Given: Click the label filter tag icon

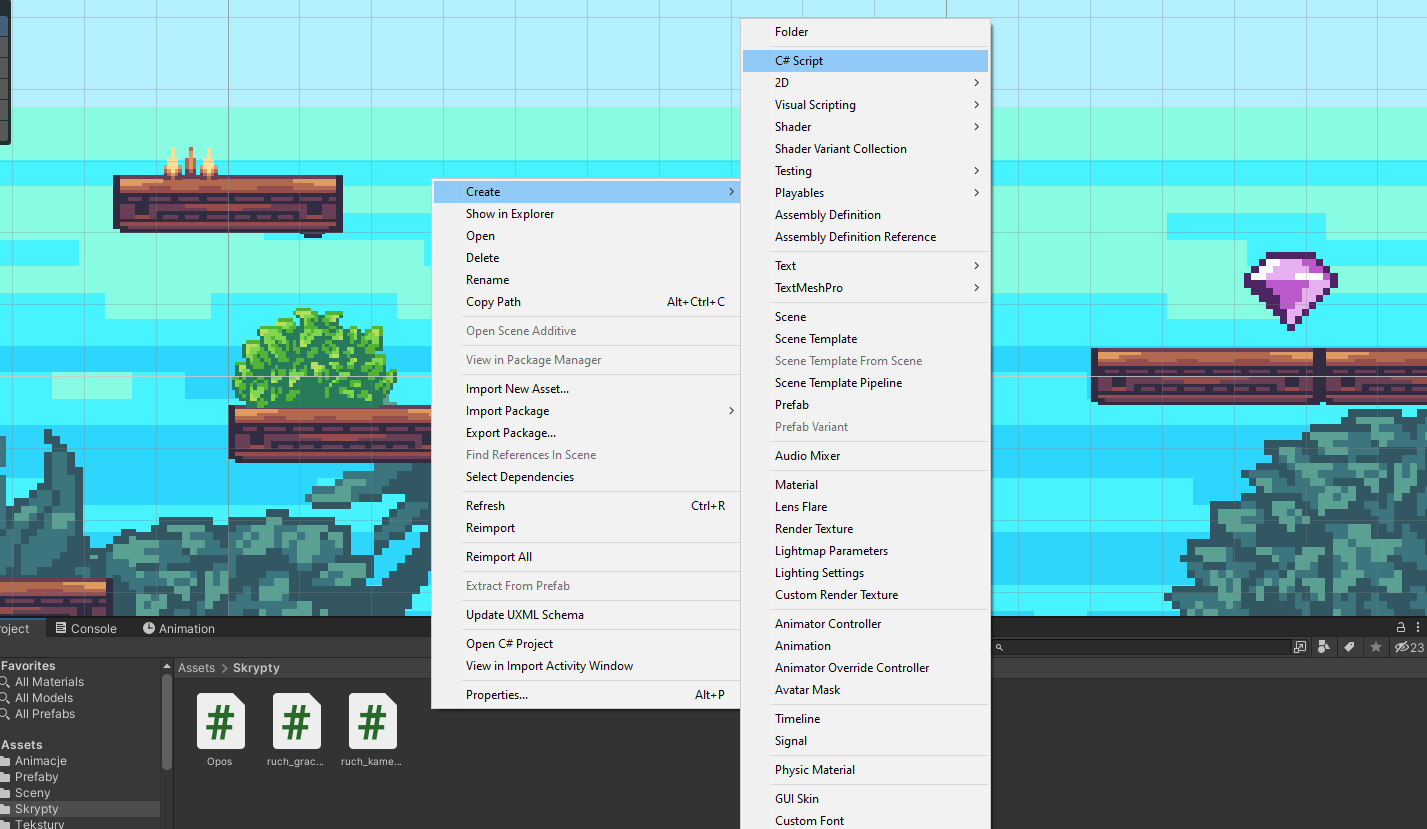Looking at the screenshot, I should pyautogui.click(x=1350, y=647).
